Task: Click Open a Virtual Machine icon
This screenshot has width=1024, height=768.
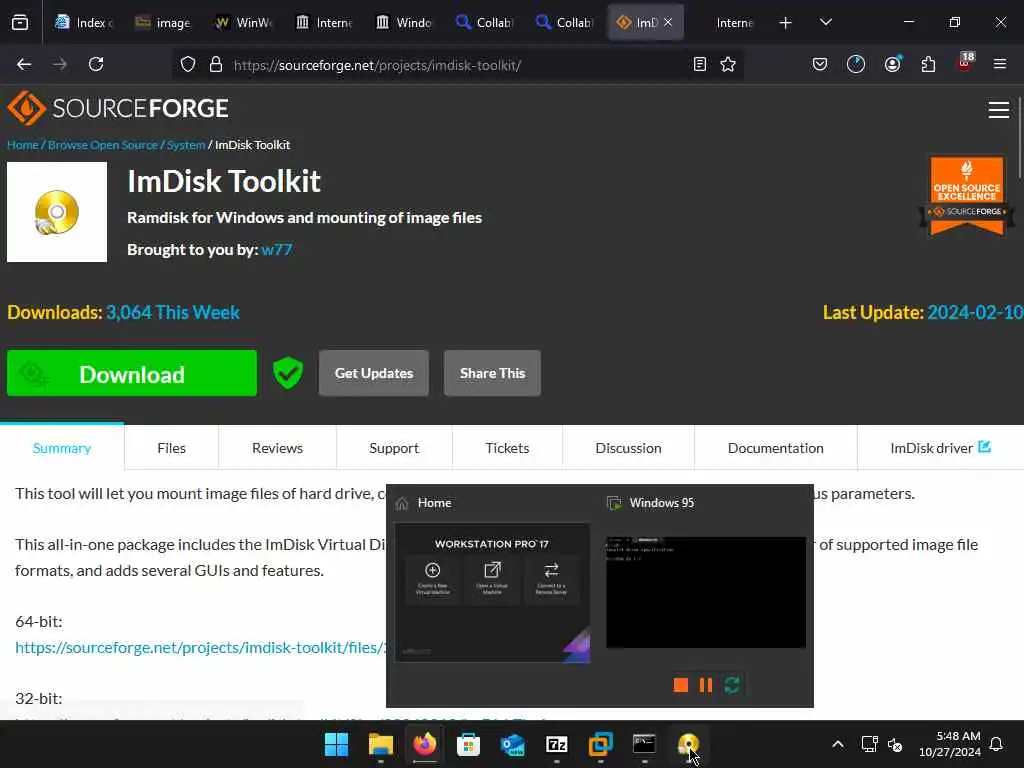Action: pyautogui.click(x=492, y=577)
